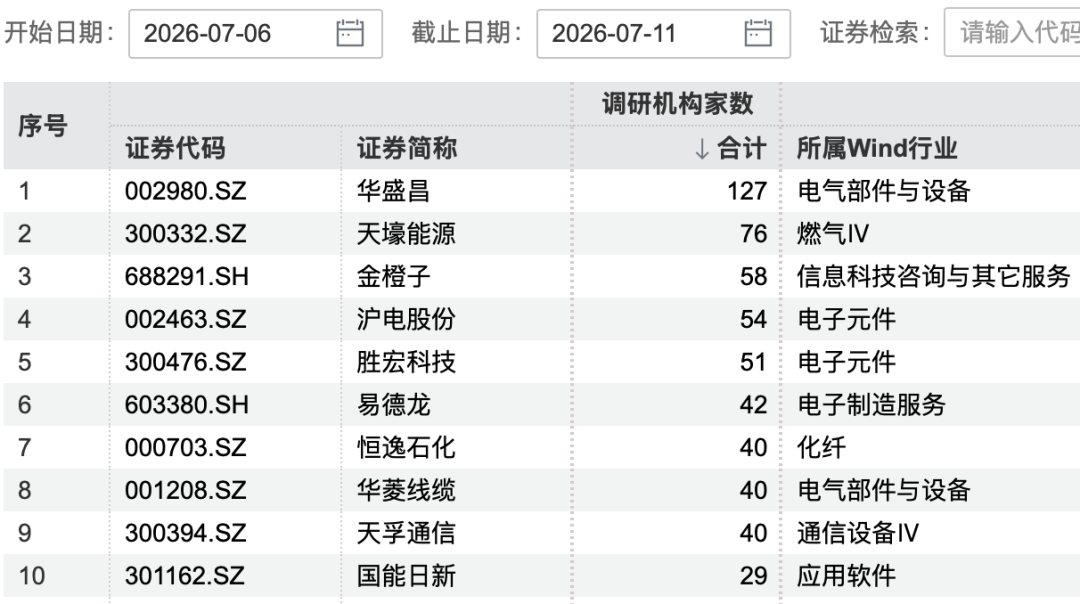This screenshot has height=604, width=1080.
Task: Click the 序号 column header
Action: coord(43,126)
